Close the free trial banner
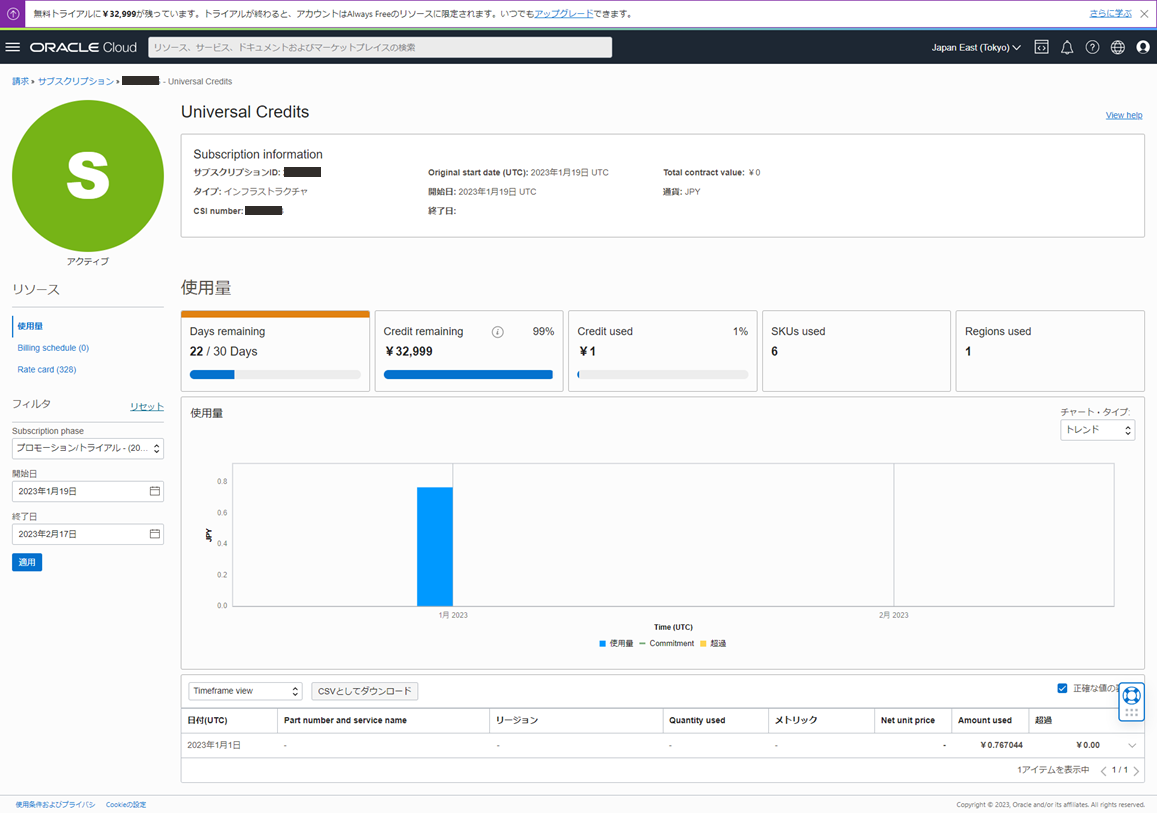 coord(1144,14)
